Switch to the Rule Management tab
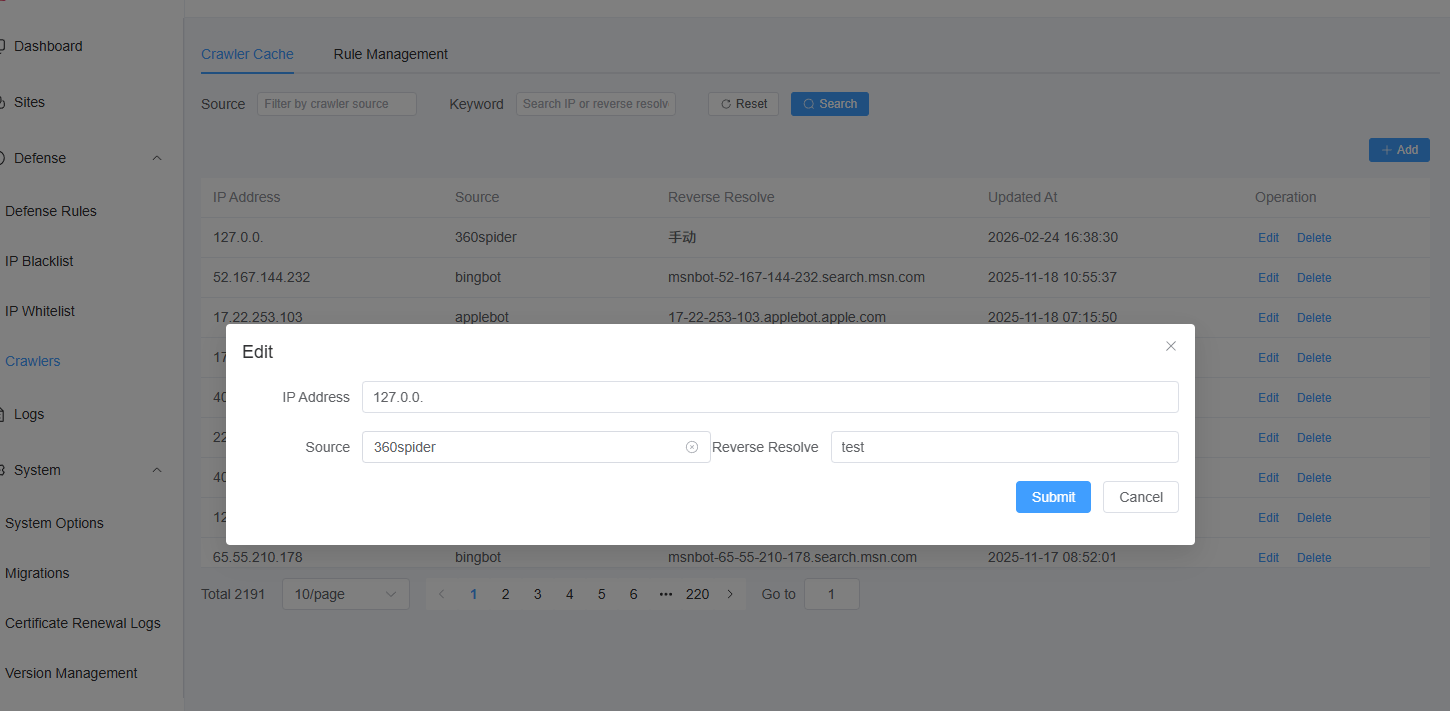Image resolution: width=1450 pixels, height=711 pixels. tap(390, 54)
